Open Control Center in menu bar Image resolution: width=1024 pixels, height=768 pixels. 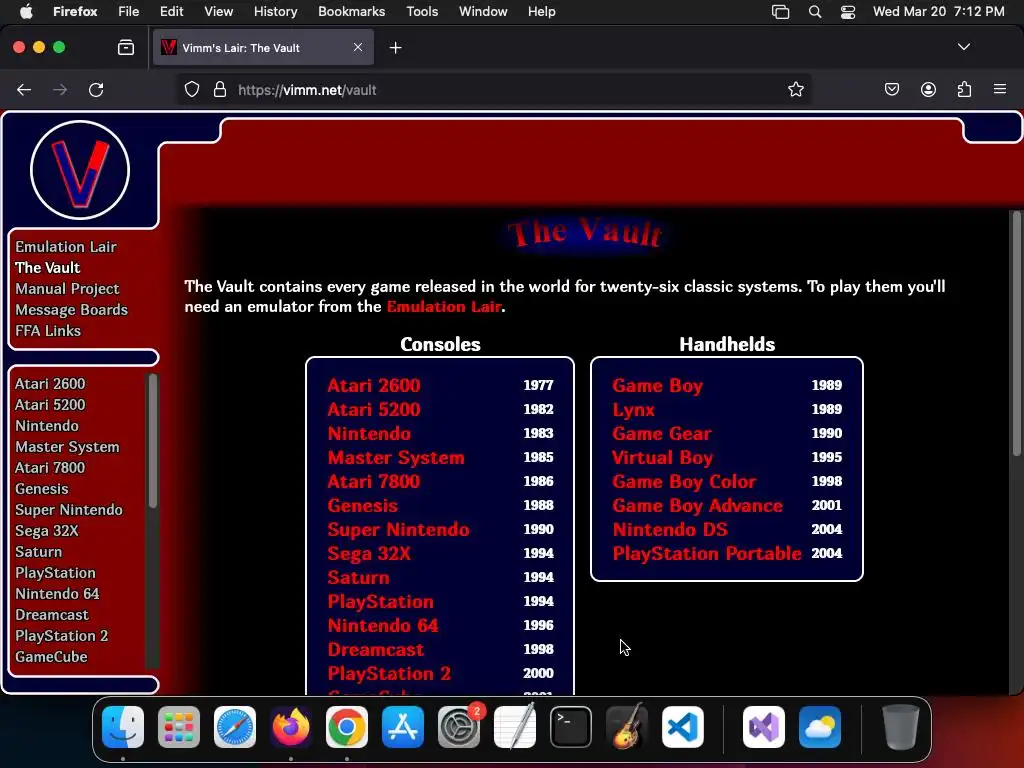click(848, 12)
